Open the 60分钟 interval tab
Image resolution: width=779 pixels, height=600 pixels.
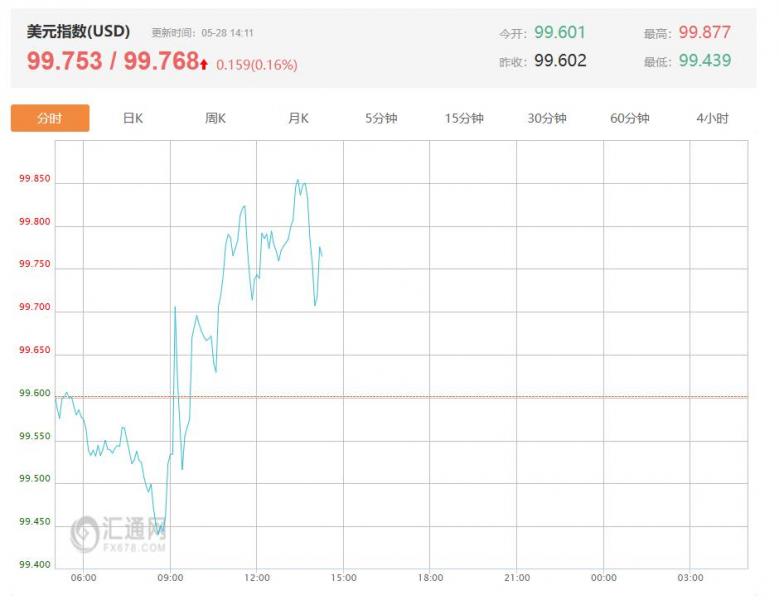click(629, 118)
